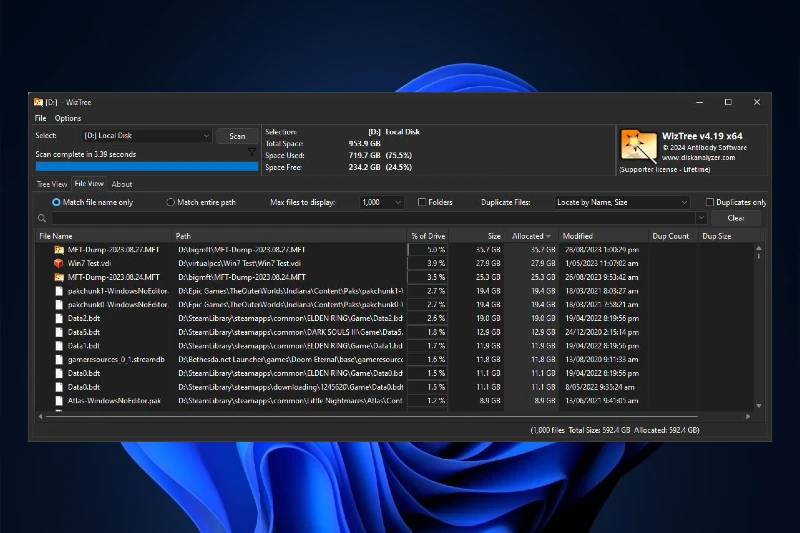The height and width of the screenshot is (533, 800).
Task: Click the horizontal scrollbar left arrow
Action: (x=41, y=417)
